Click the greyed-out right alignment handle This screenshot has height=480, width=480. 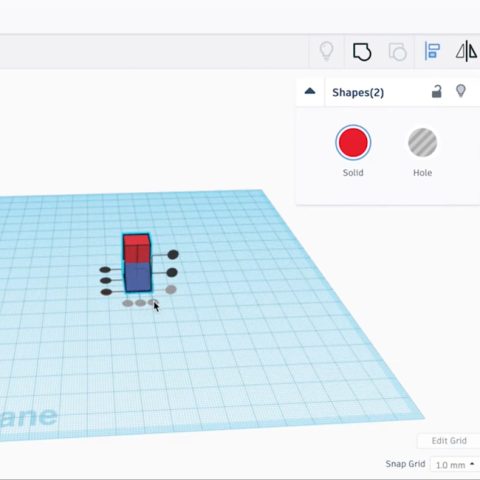coord(171,289)
